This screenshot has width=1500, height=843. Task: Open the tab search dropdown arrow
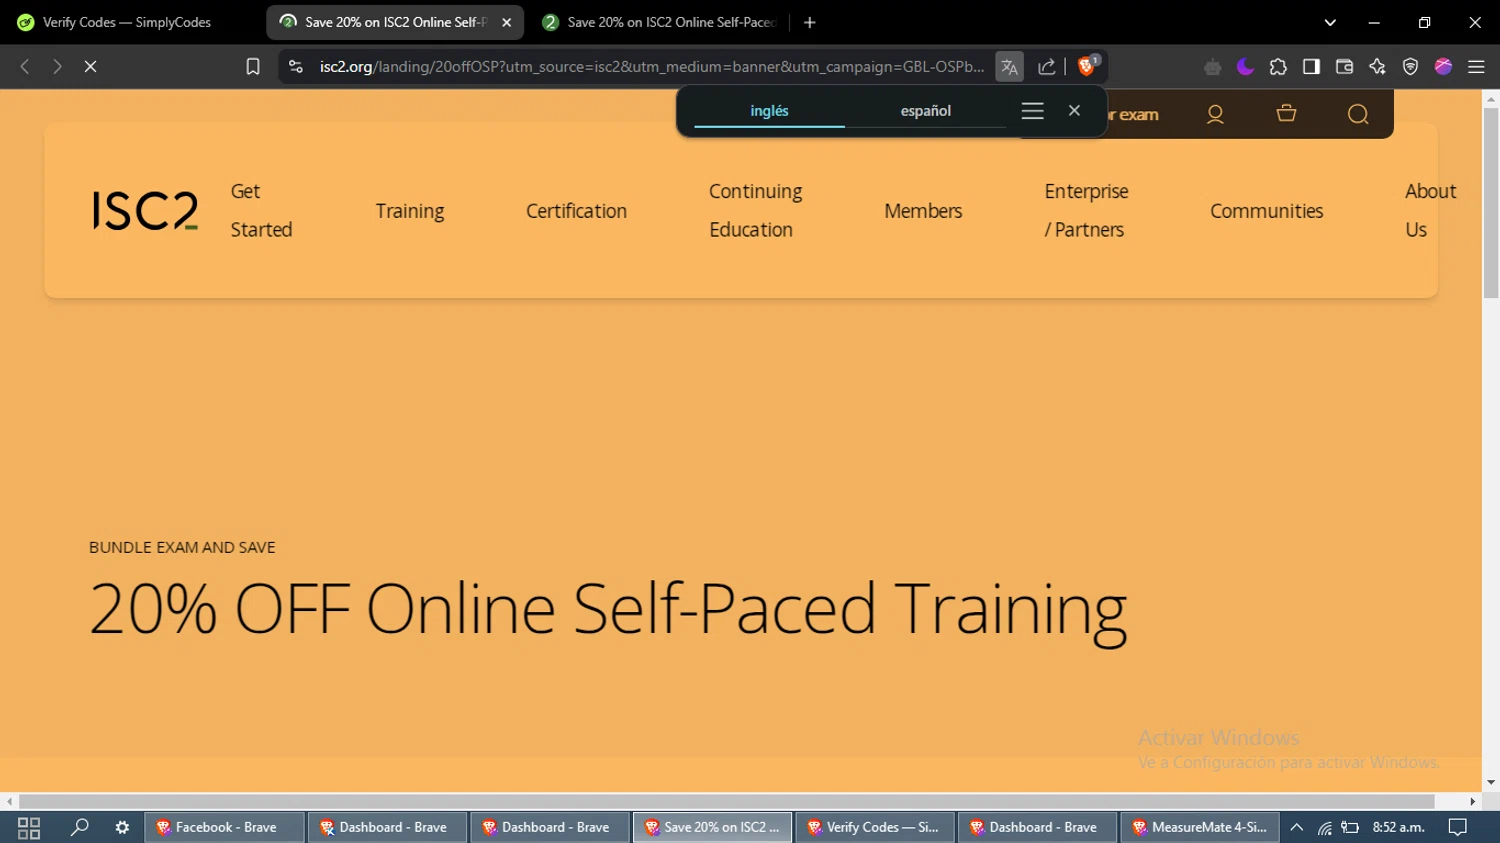click(x=1330, y=22)
